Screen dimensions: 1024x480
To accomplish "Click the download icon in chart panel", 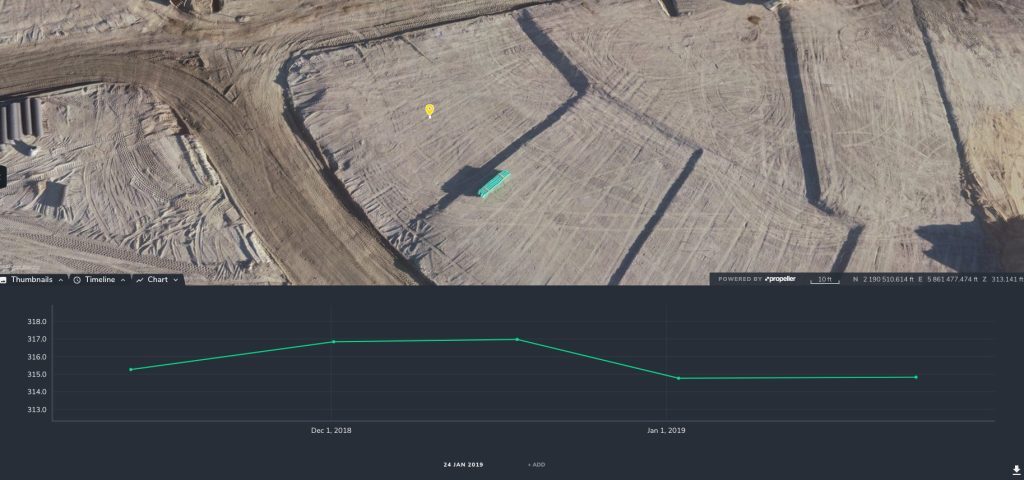I will click(1016, 470).
